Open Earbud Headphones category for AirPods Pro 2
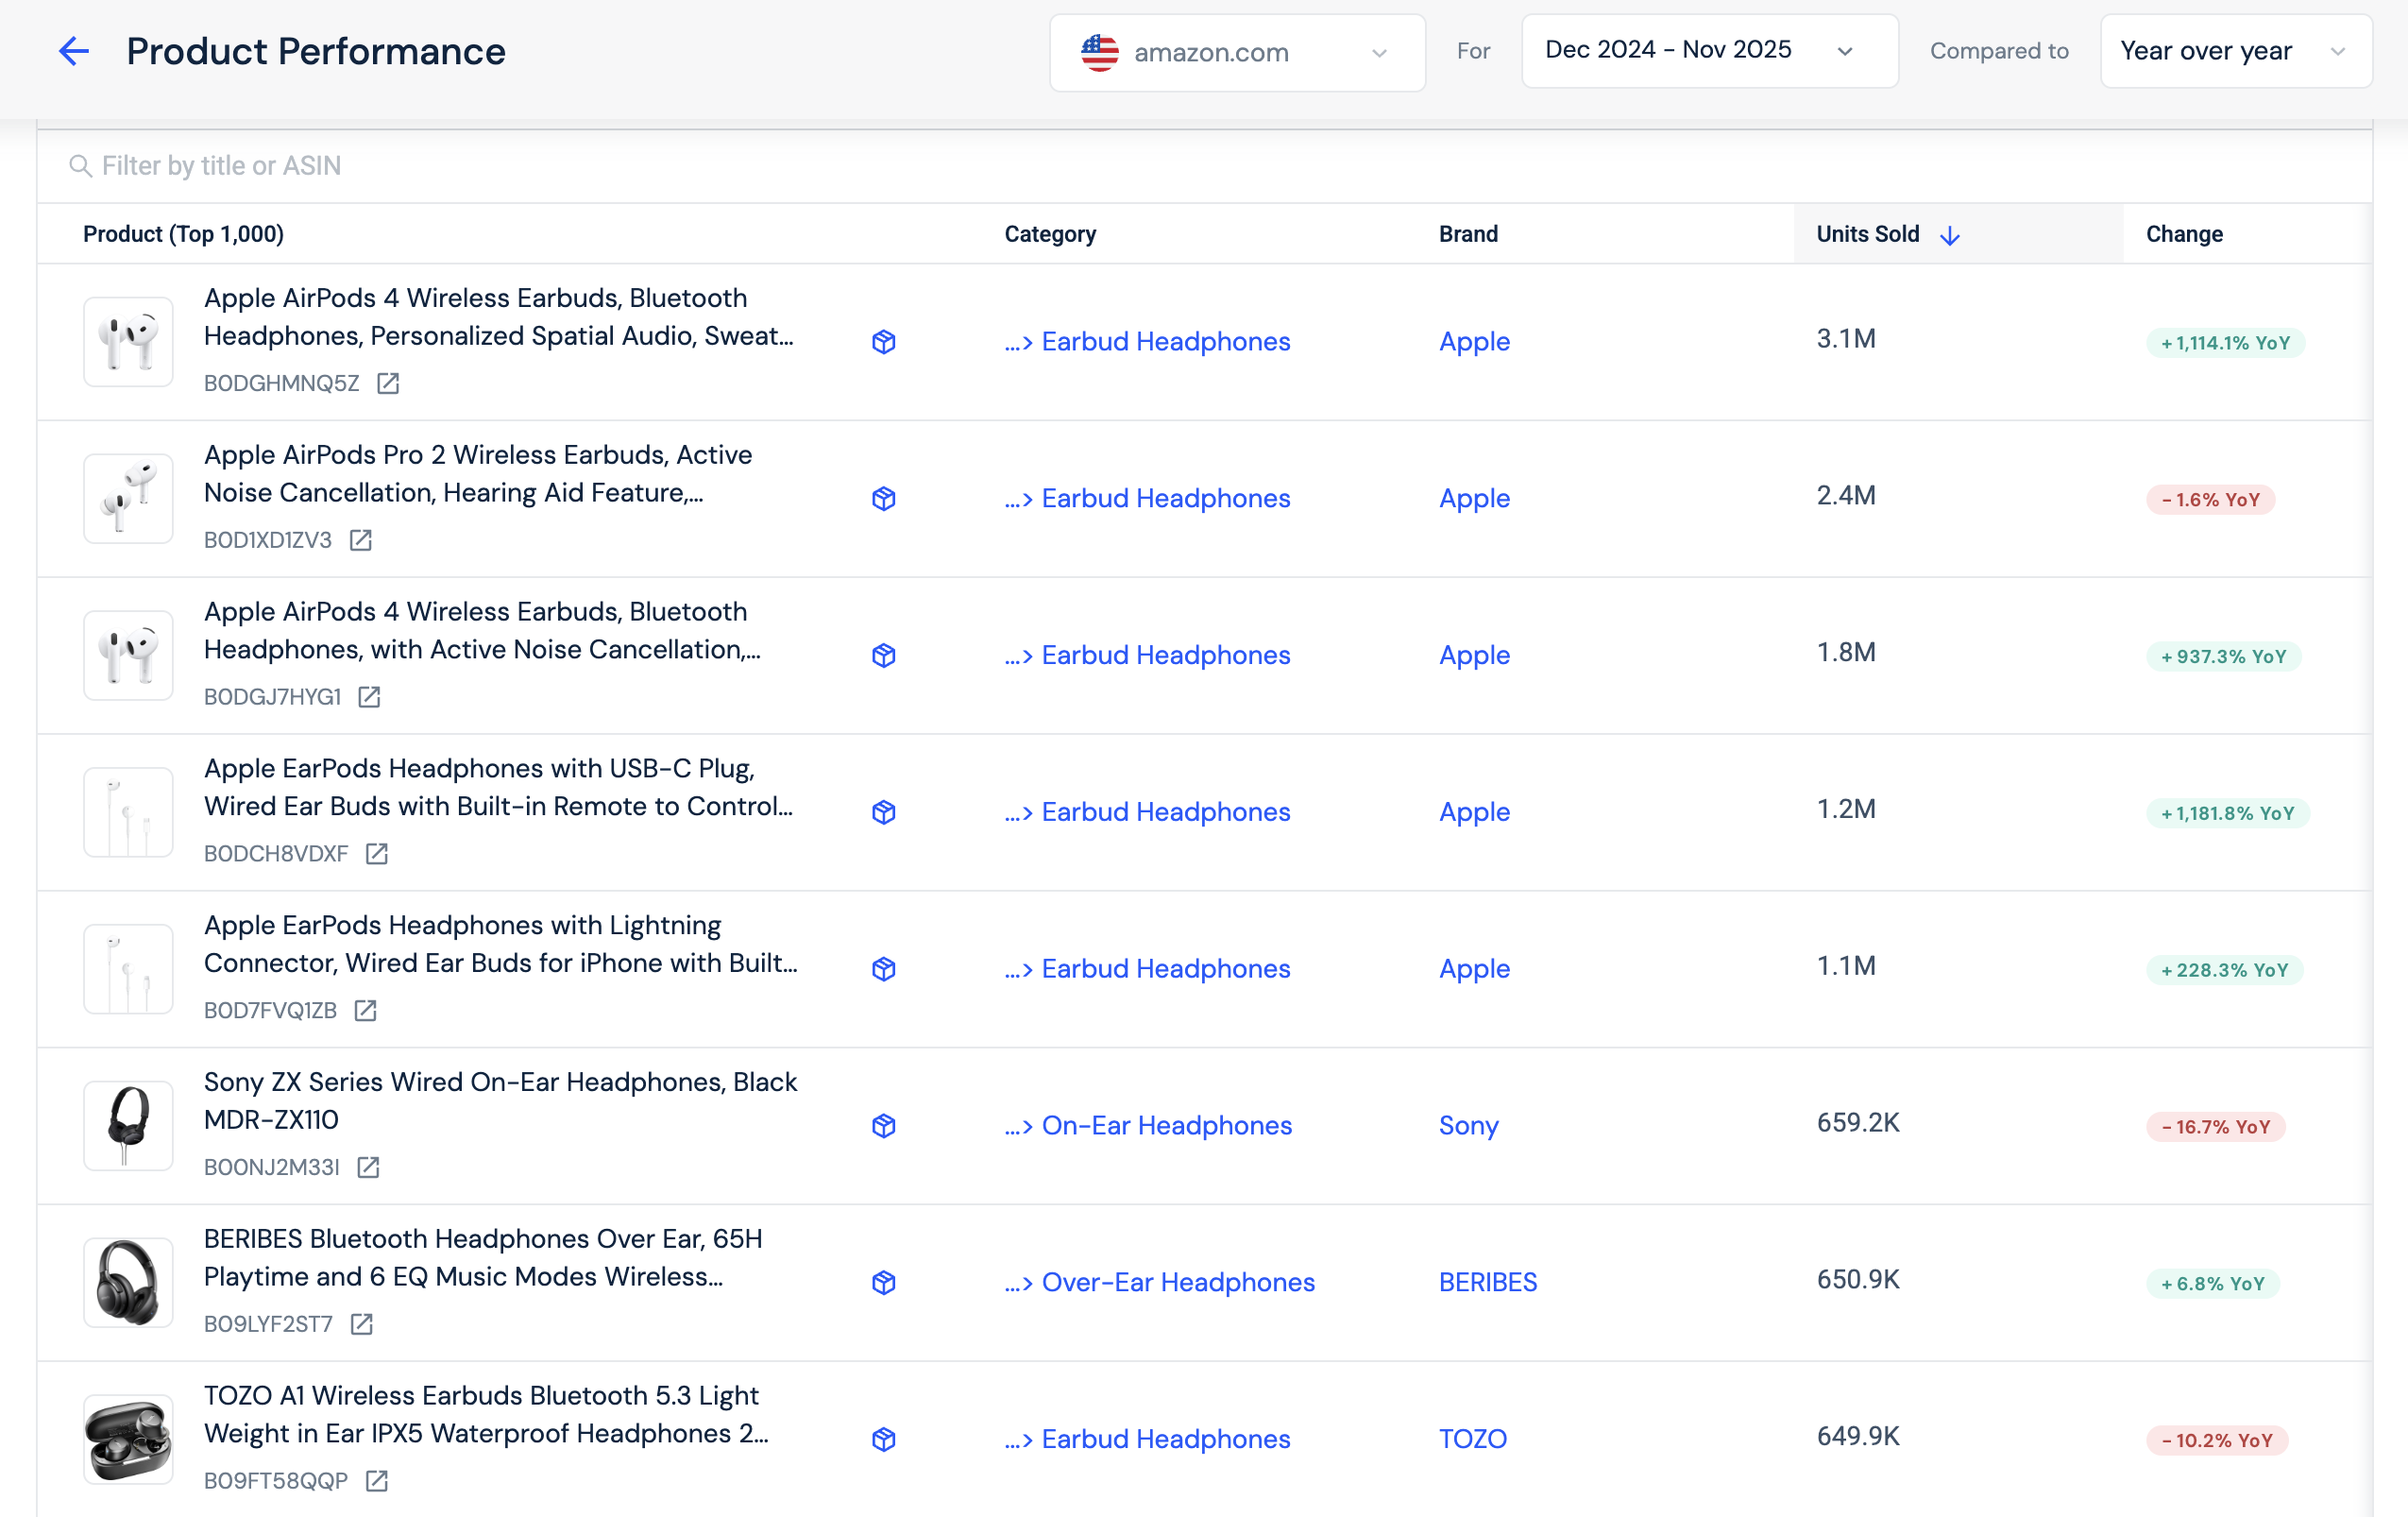This screenshot has height=1517, width=2408. [x=1147, y=498]
